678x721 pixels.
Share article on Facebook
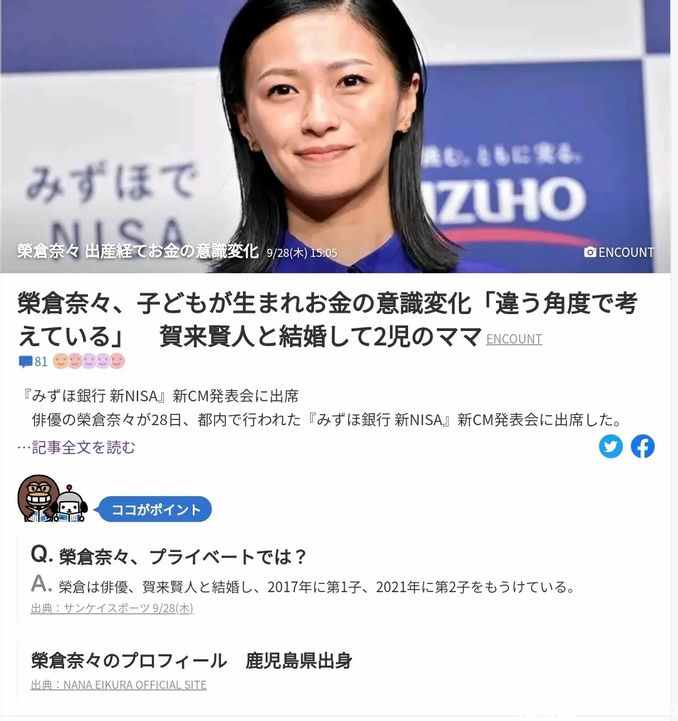click(x=643, y=446)
